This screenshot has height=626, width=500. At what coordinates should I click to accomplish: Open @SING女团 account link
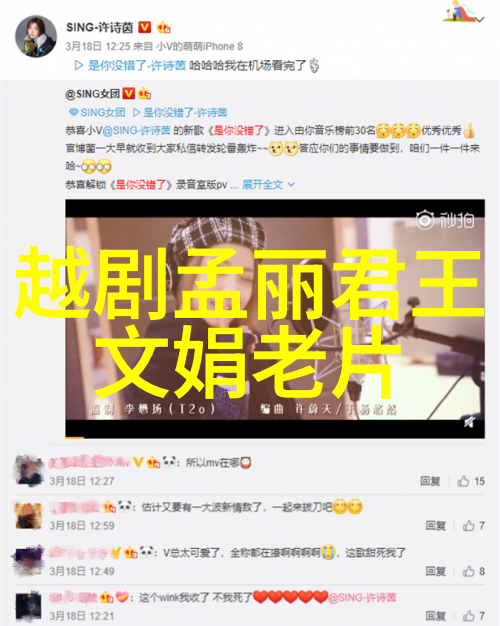click(x=92, y=94)
